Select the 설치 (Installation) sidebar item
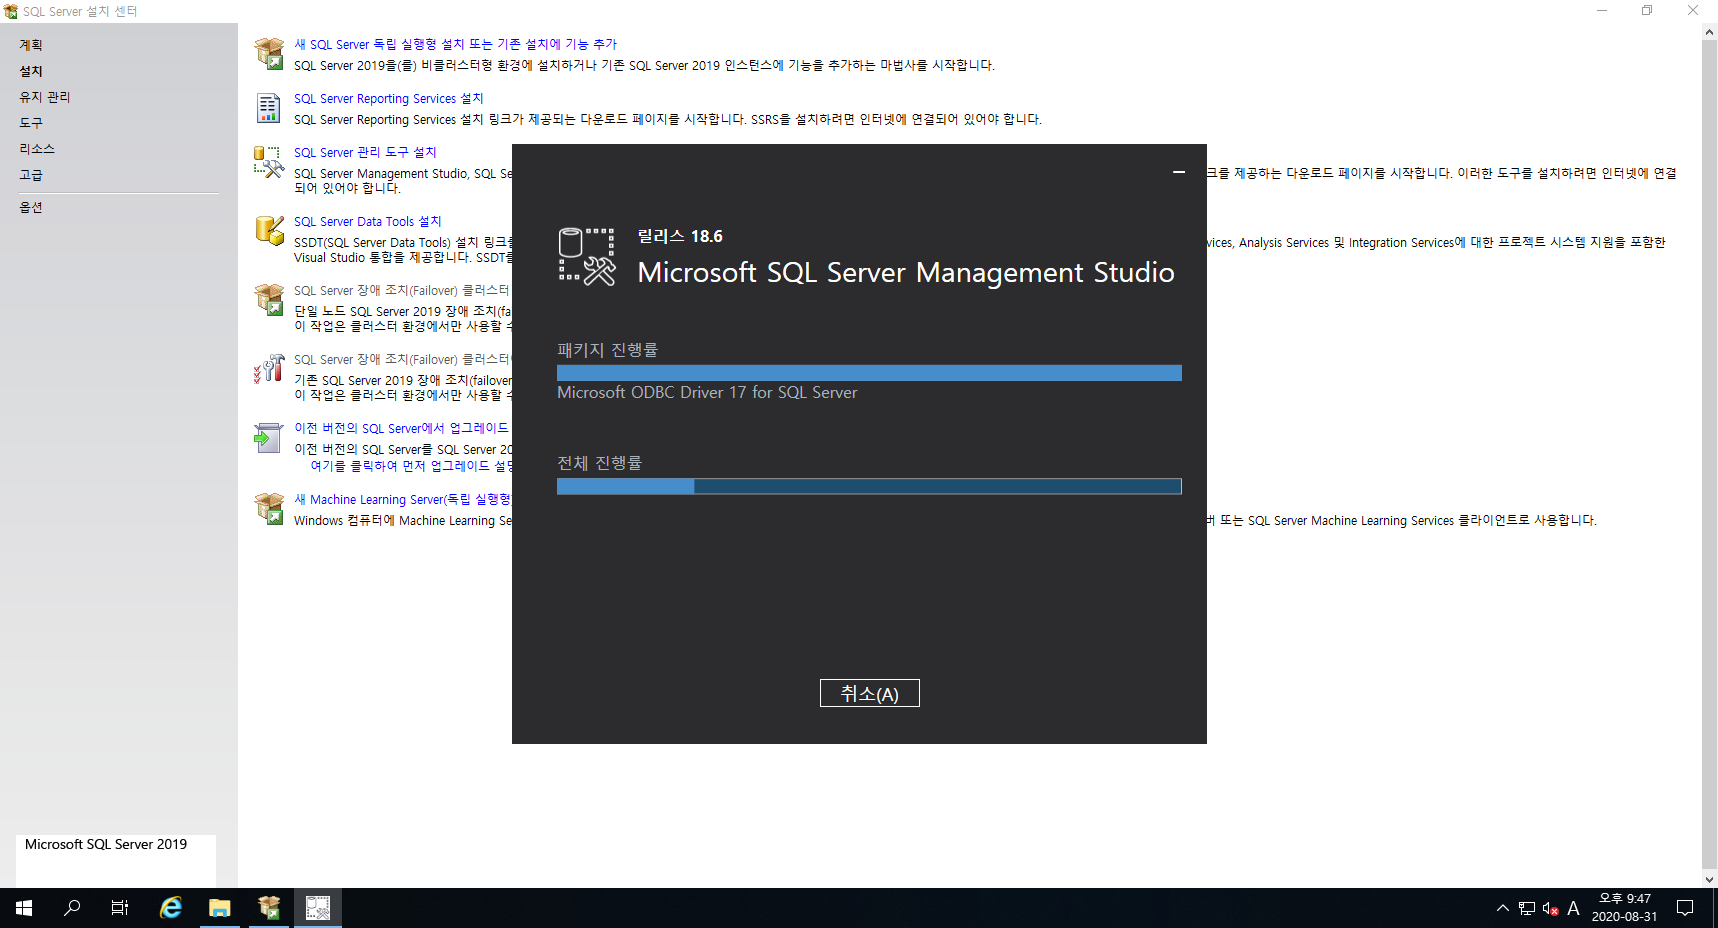 pyautogui.click(x=31, y=71)
